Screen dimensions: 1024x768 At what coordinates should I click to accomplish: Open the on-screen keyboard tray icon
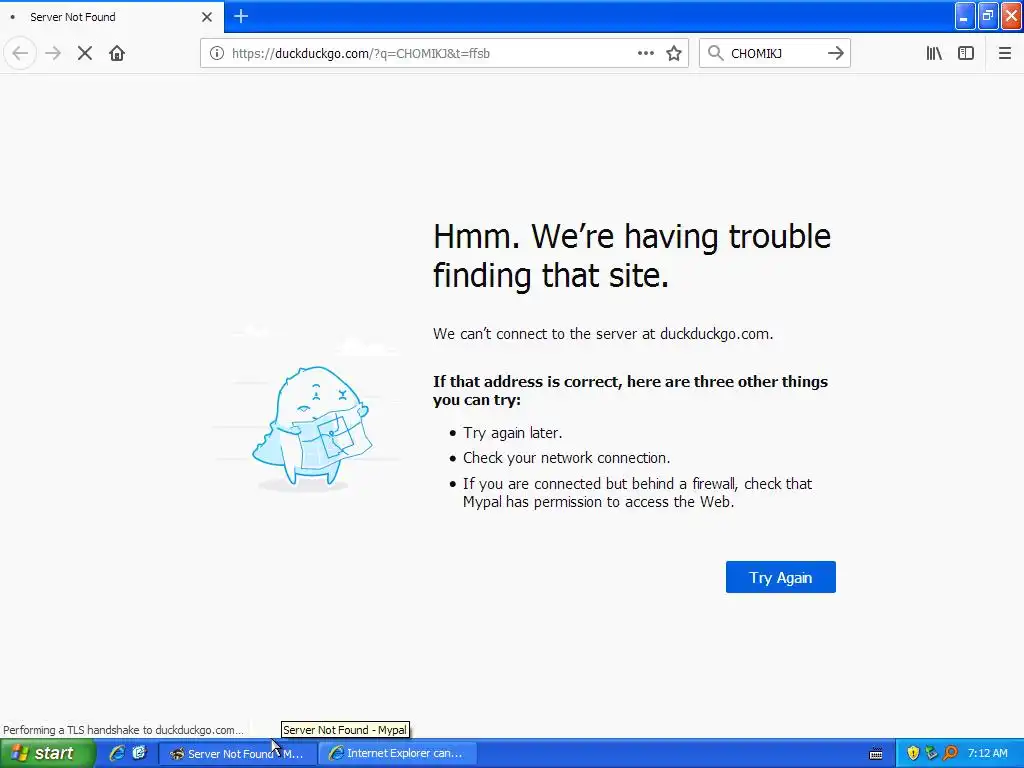coord(876,754)
